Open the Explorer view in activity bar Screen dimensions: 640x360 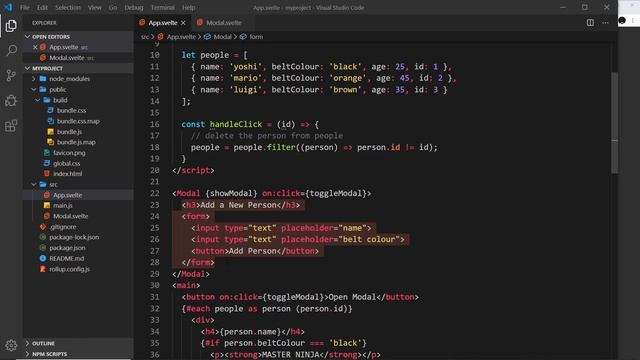pyautogui.click(x=11, y=26)
